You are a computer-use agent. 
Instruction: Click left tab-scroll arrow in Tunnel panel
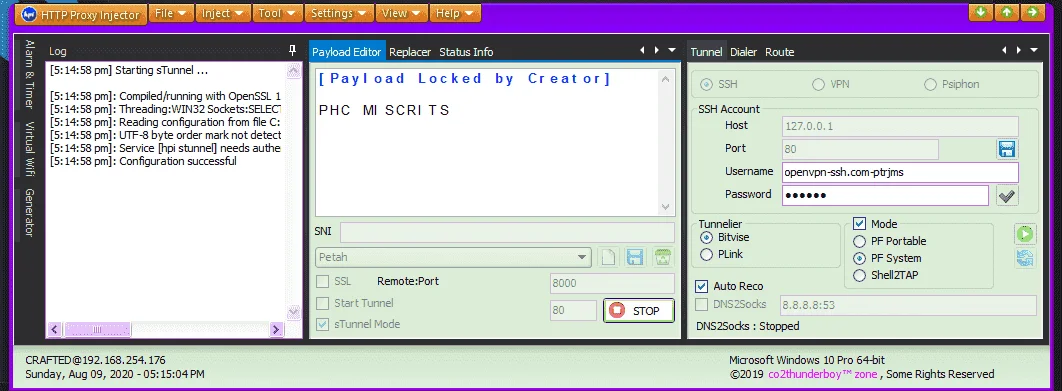1004,50
